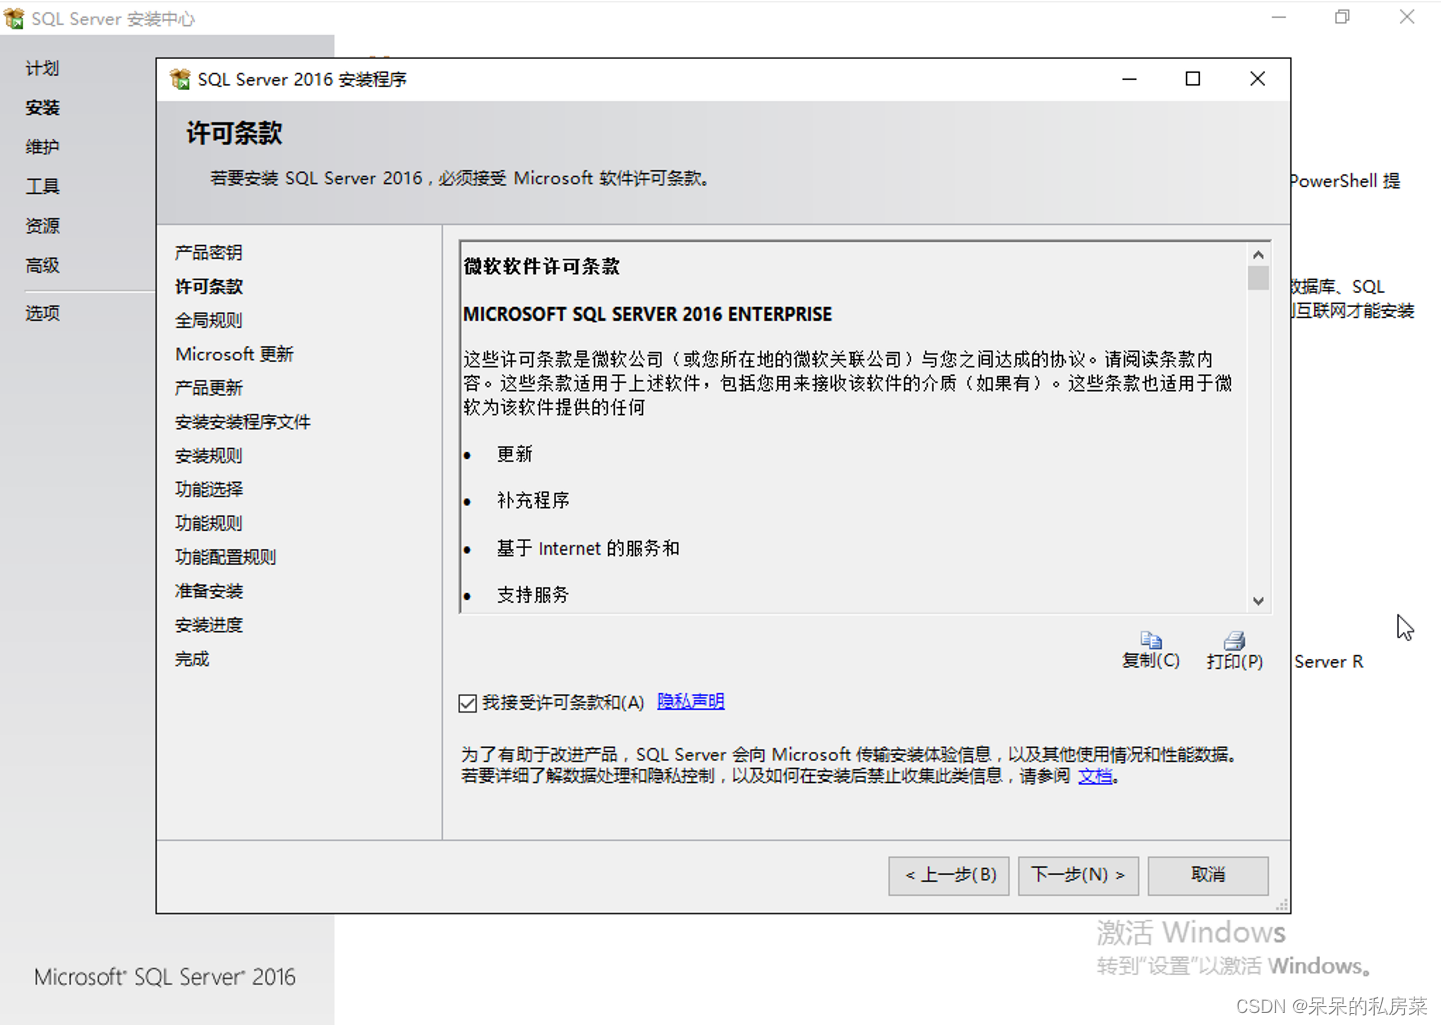Click the 安装规则 step
Image resolution: width=1443 pixels, height=1025 pixels.
click(x=209, y=456)
